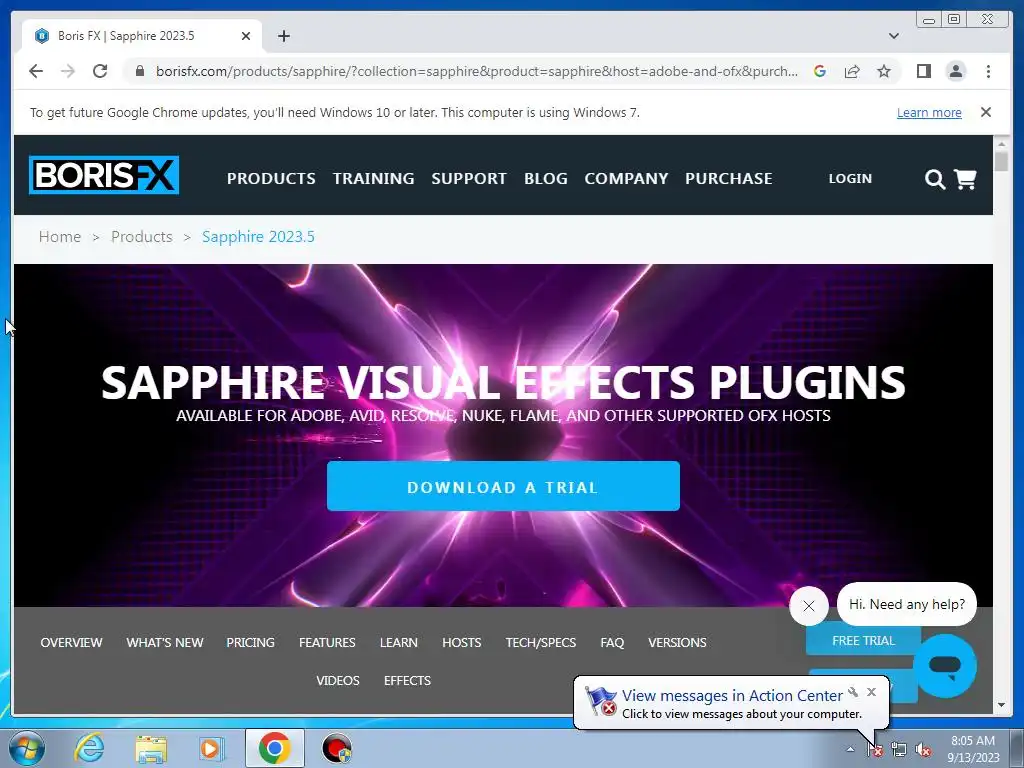
Task: Jump to TECH/SPECS section
Action: (x=541, y=643)
